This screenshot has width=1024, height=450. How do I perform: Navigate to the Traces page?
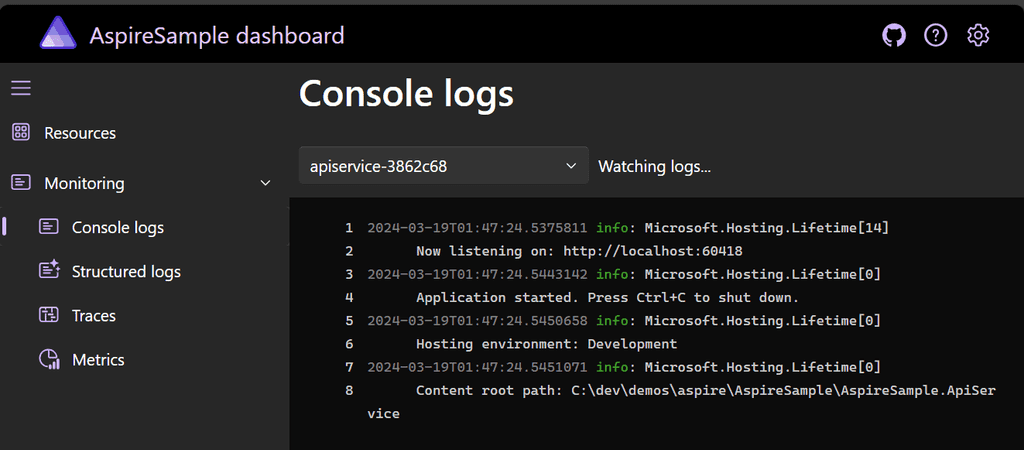pyautogui.click(x=94, y=316)
